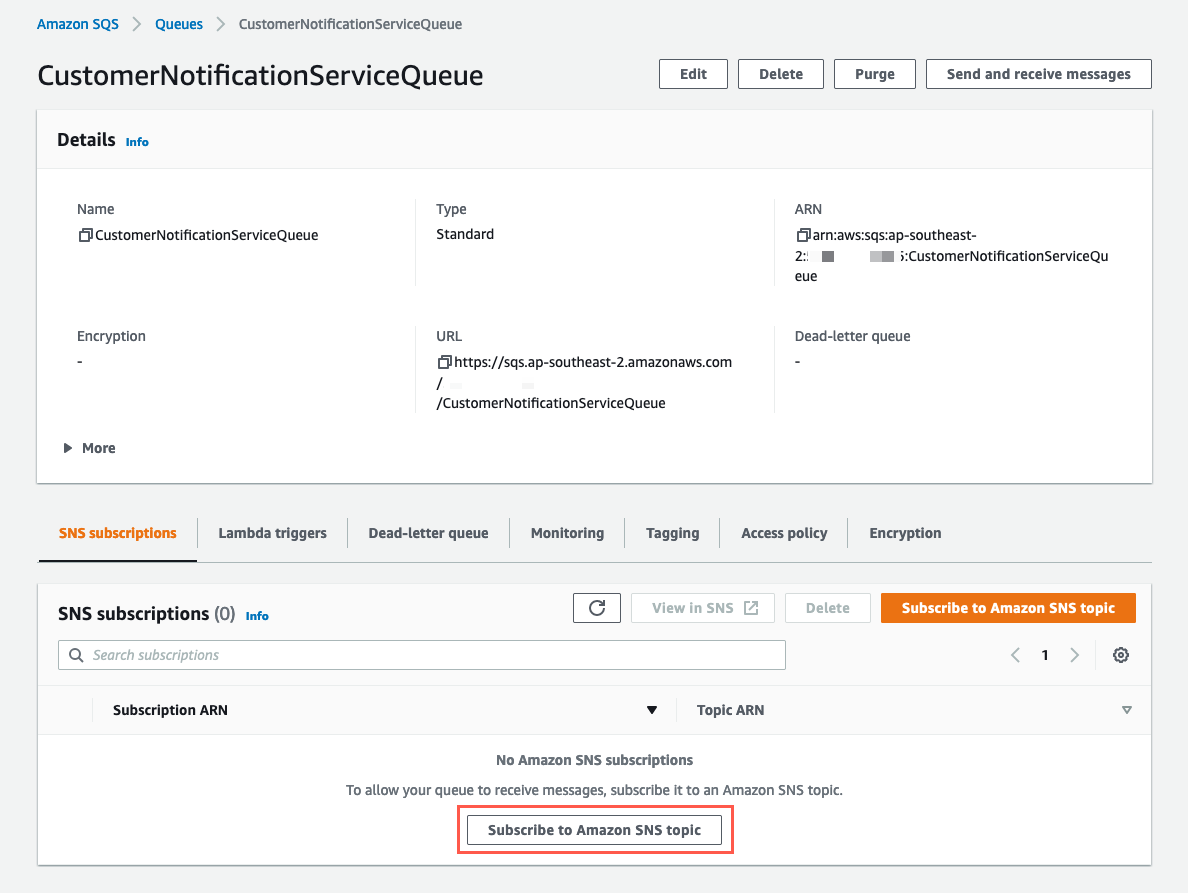The width and height of the screenshot is (1188, 893).
Task: Sort by Topic ARN column arrow
Action: tap(1127, 710)
